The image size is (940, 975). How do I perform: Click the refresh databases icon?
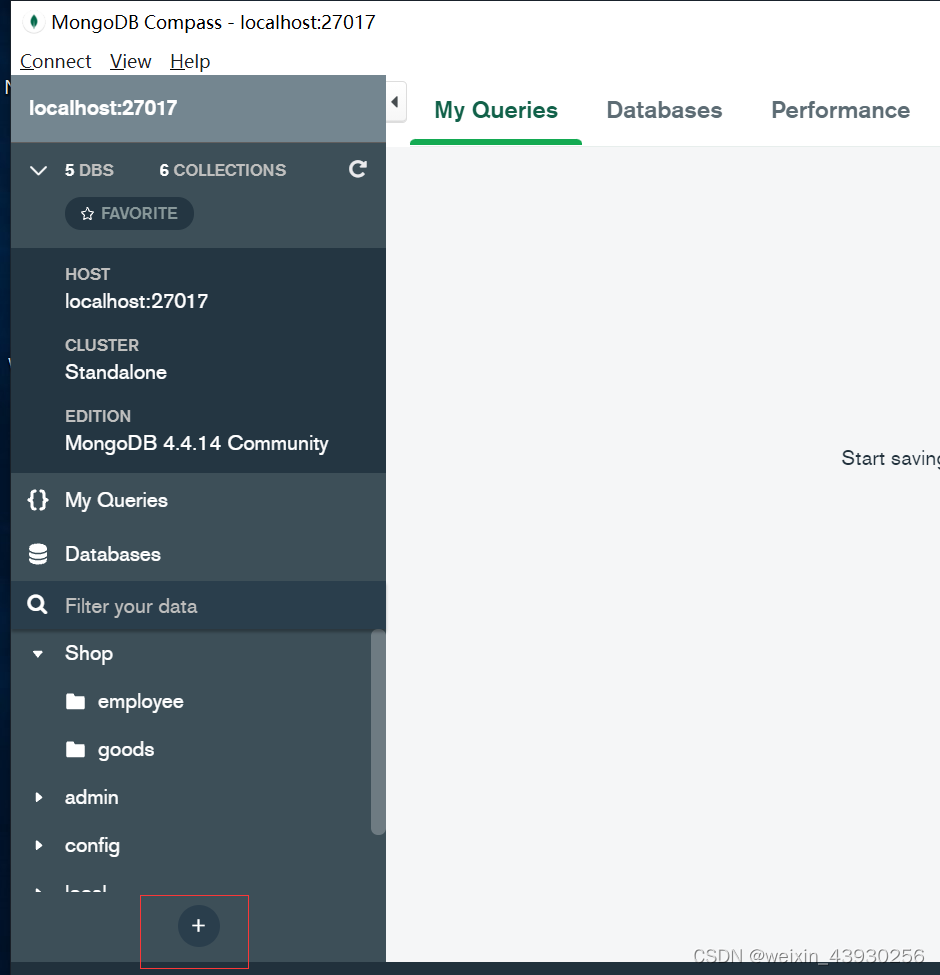357,169
